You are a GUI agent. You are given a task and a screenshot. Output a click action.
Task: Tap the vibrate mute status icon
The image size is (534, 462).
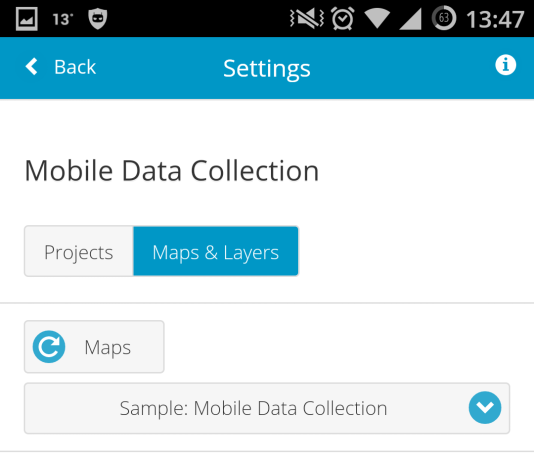pyautogui.click(x=307, y=18)
